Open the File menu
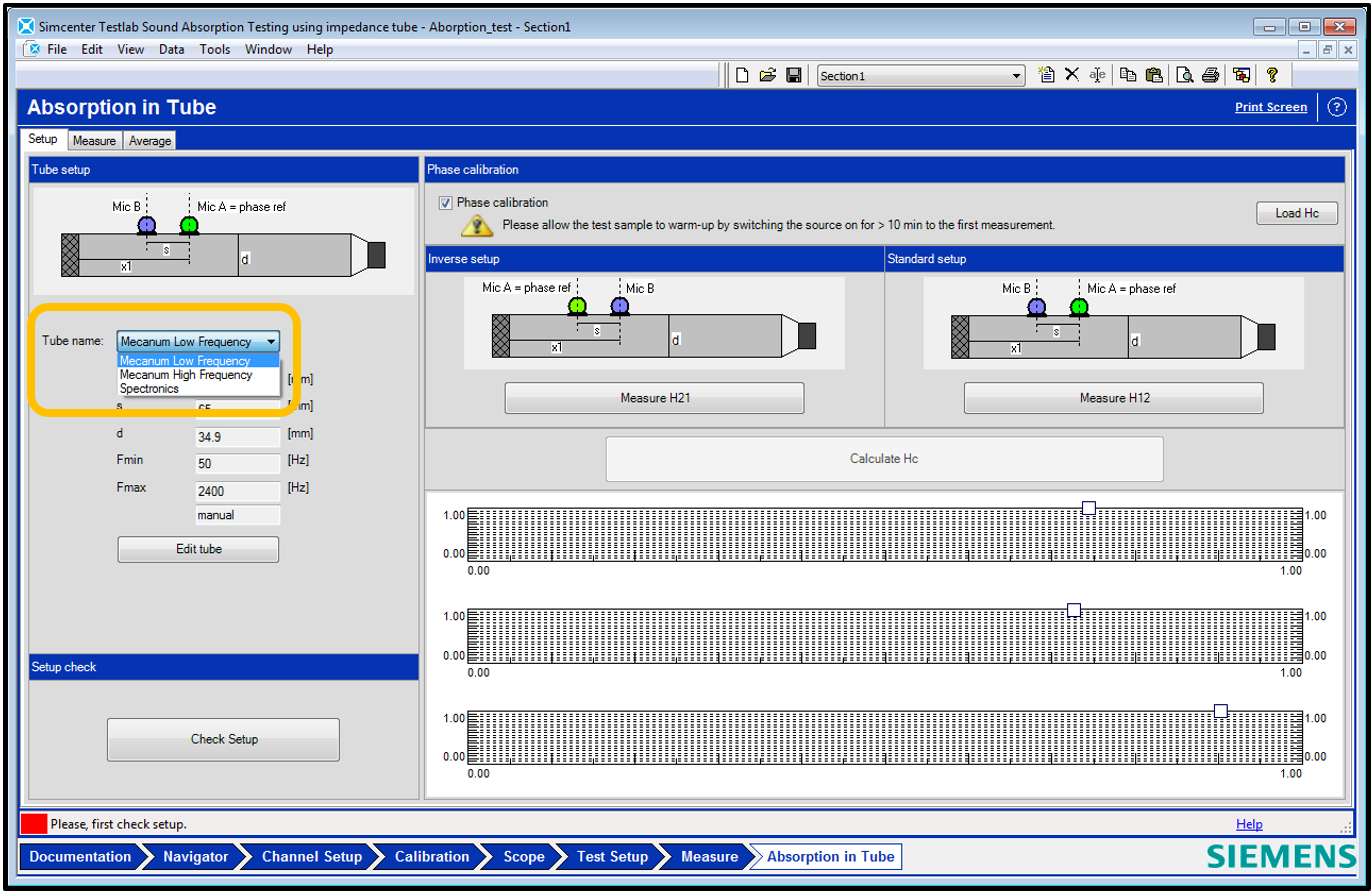This screenshot has height=893, width=1372. [57, 49]
